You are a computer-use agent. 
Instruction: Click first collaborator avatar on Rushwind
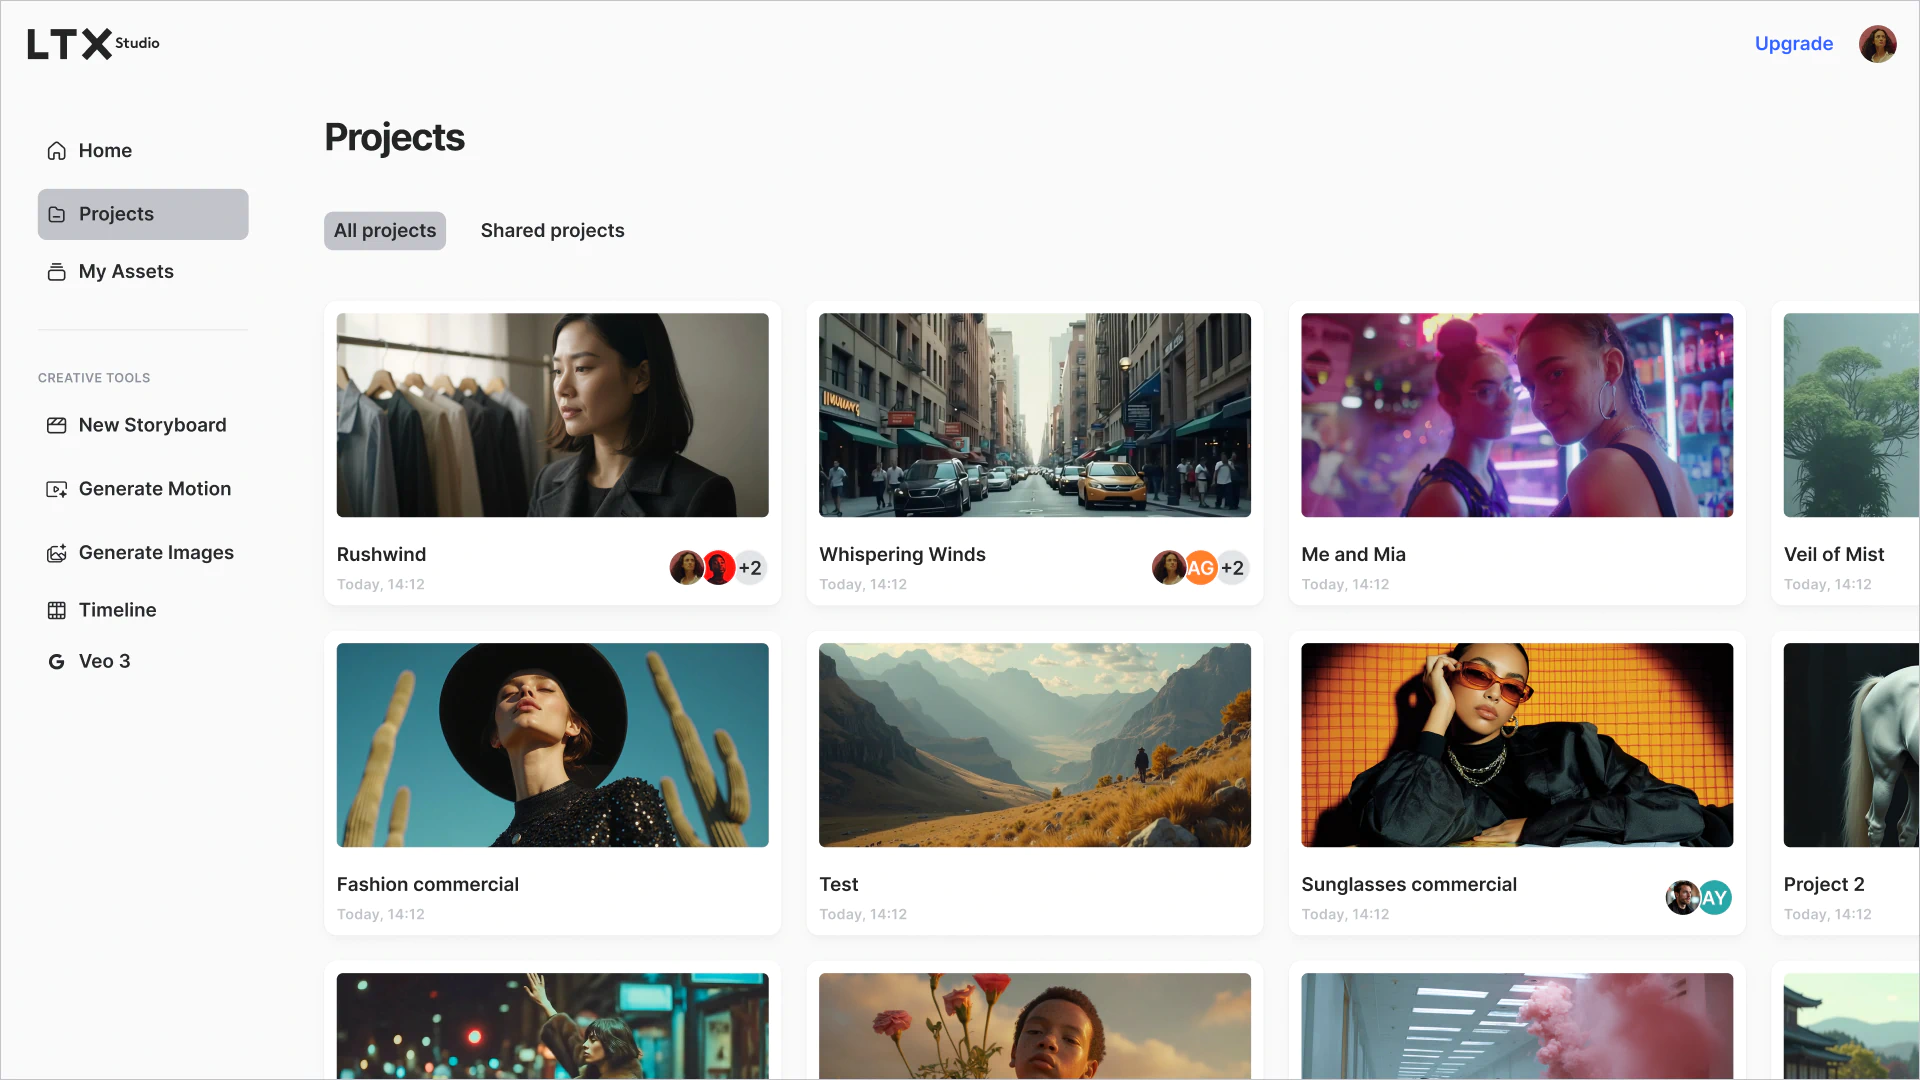pyautogui.click(x=686, y=568)
